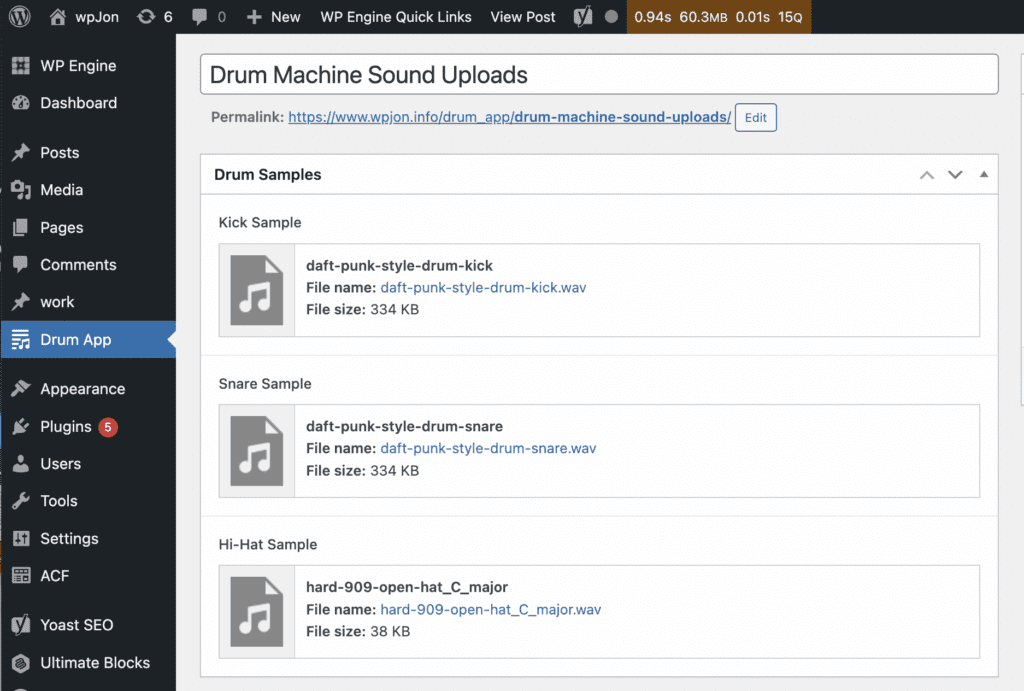1024x691 pixels.
Task: Open Tools in sidebar
Action: [88, 501]
